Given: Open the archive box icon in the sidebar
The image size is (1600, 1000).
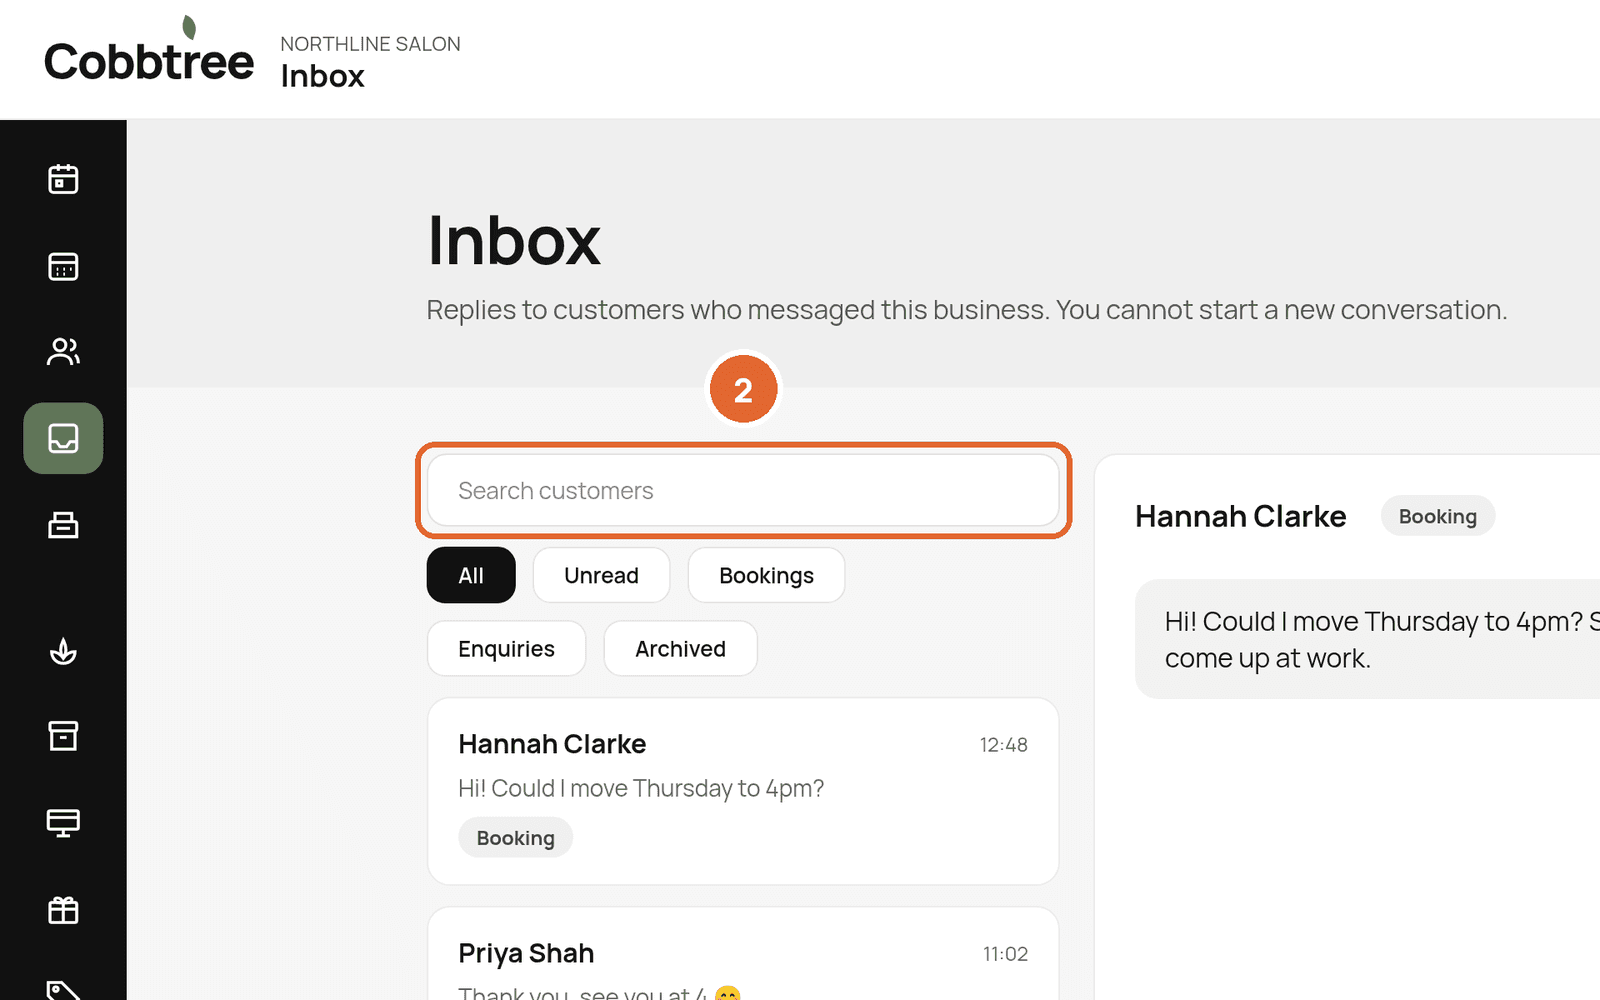Looking at the screenshot, I should point(63,736).
